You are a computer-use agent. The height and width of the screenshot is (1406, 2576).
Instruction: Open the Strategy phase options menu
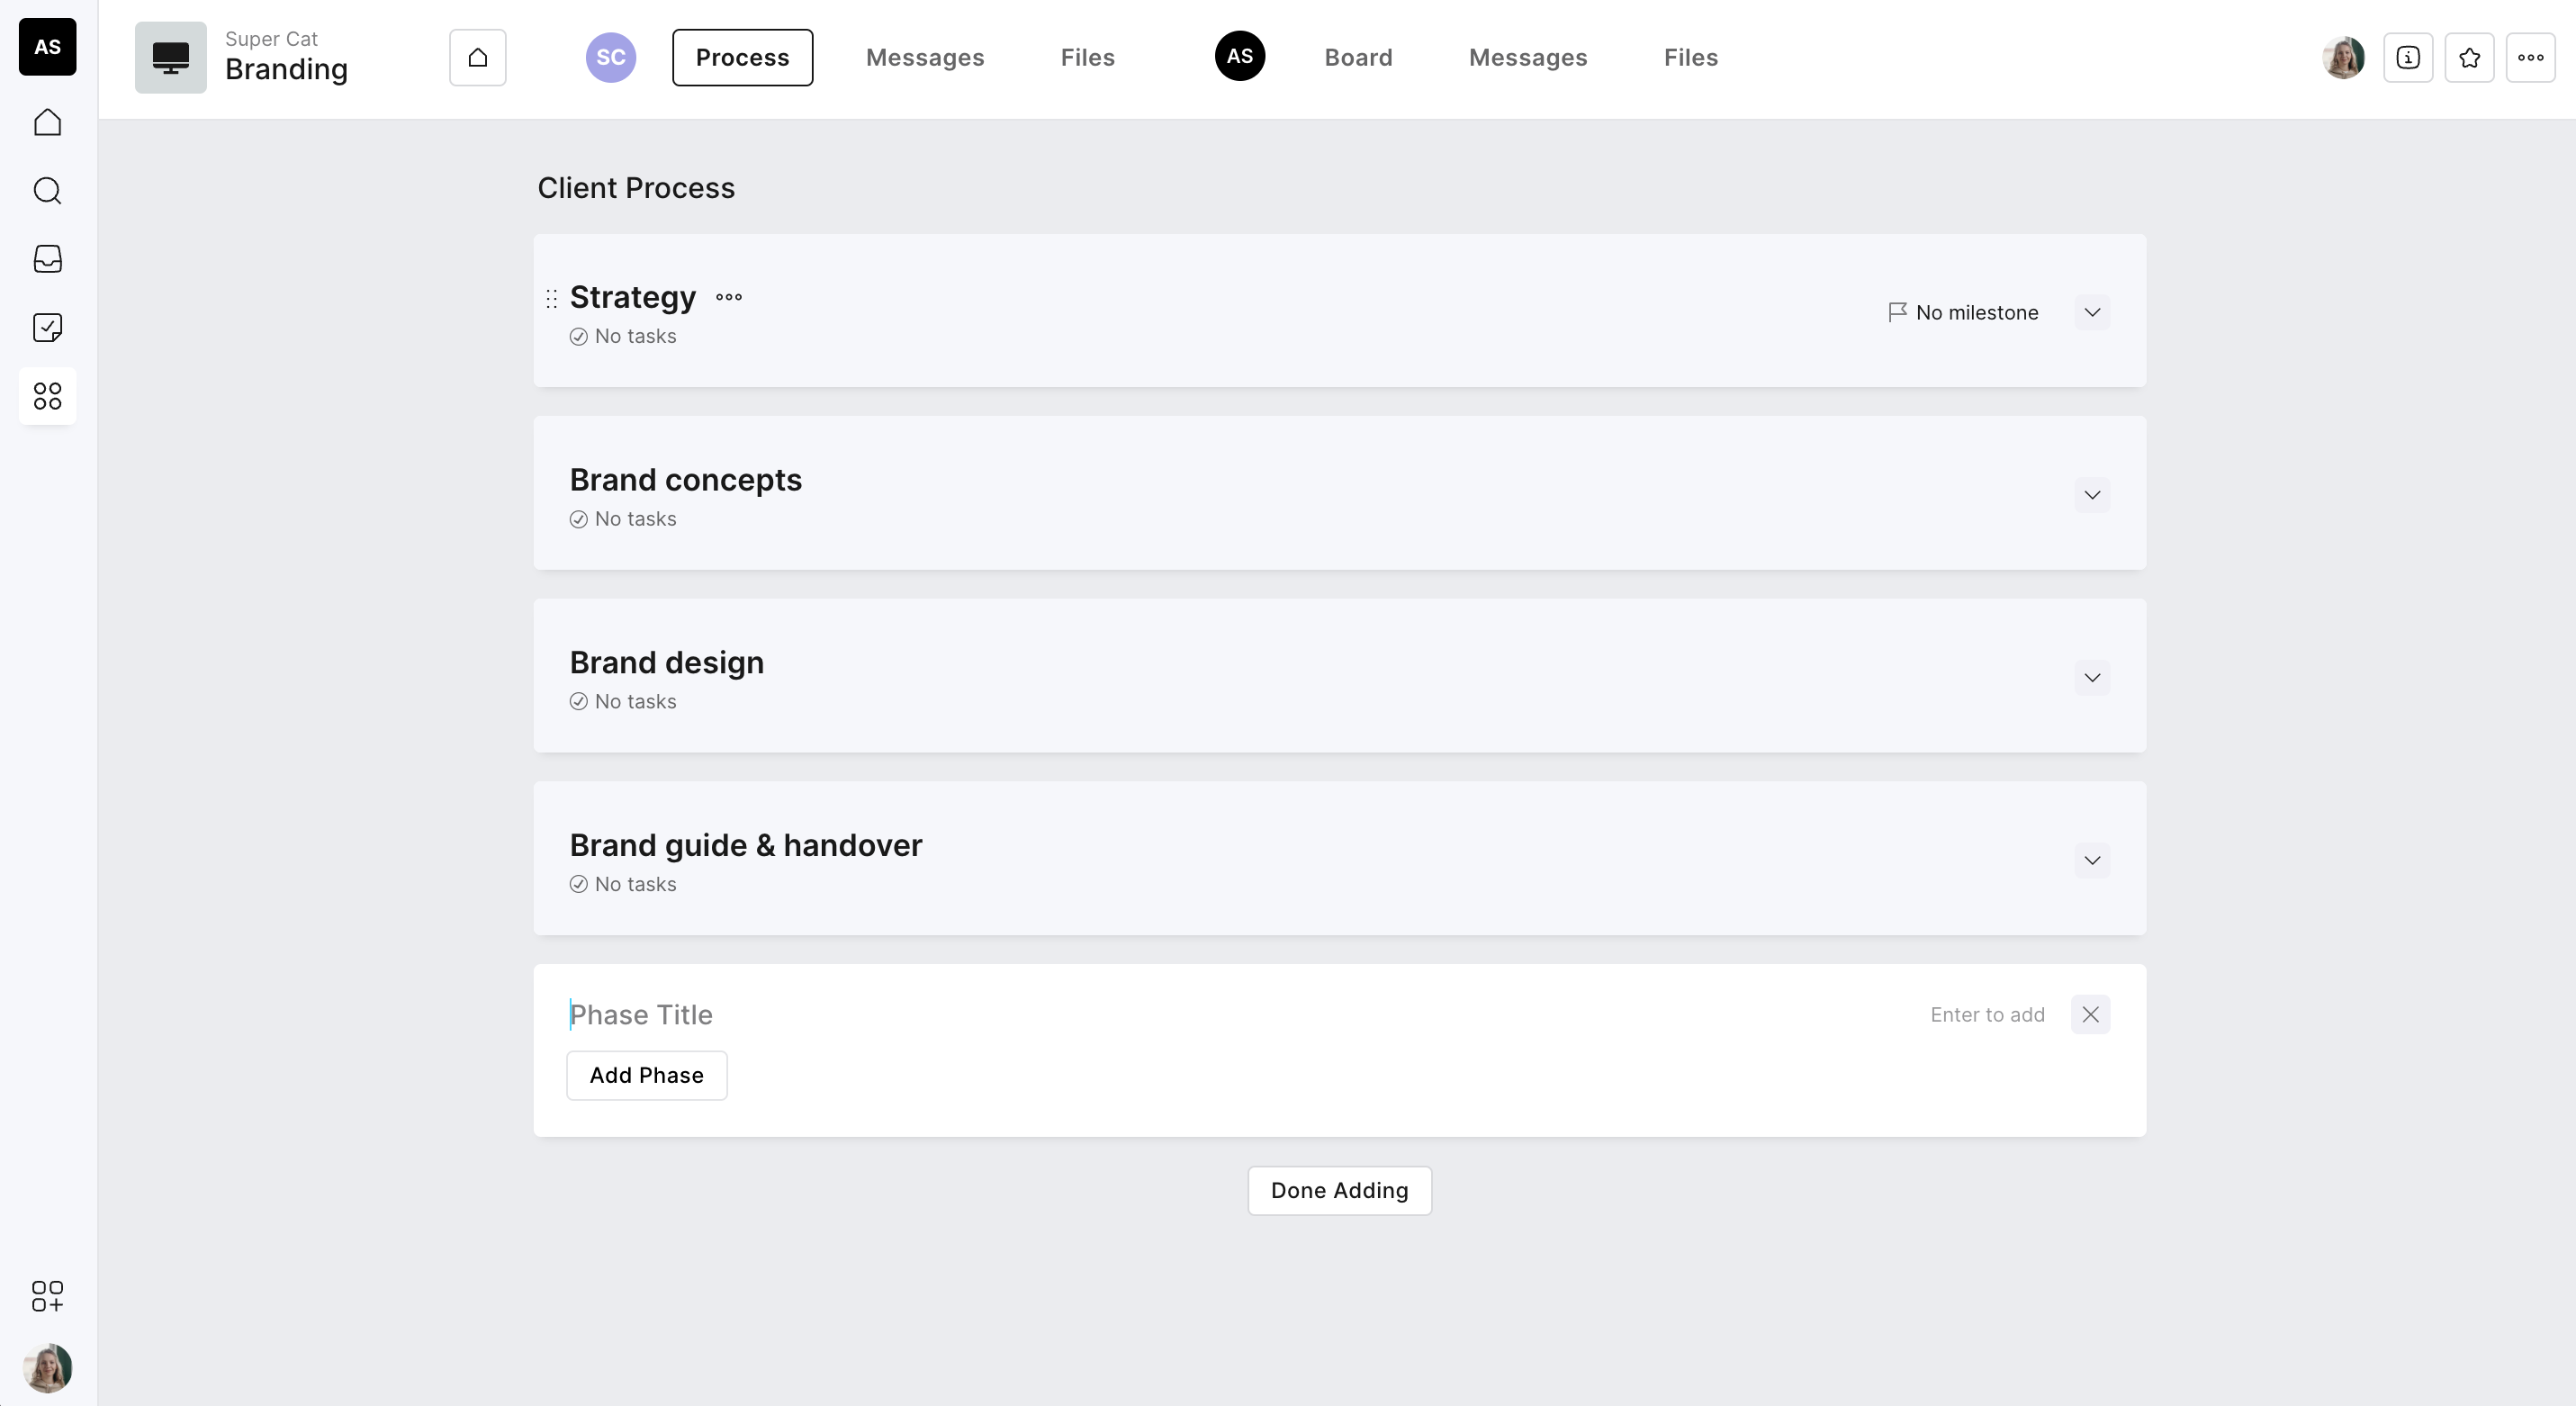(x=729, y=297)
